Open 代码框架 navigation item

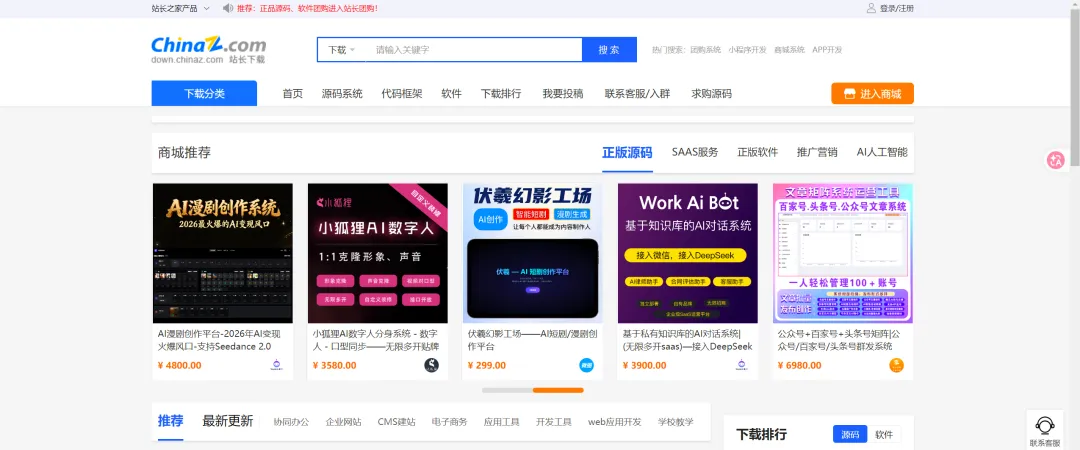402,94
